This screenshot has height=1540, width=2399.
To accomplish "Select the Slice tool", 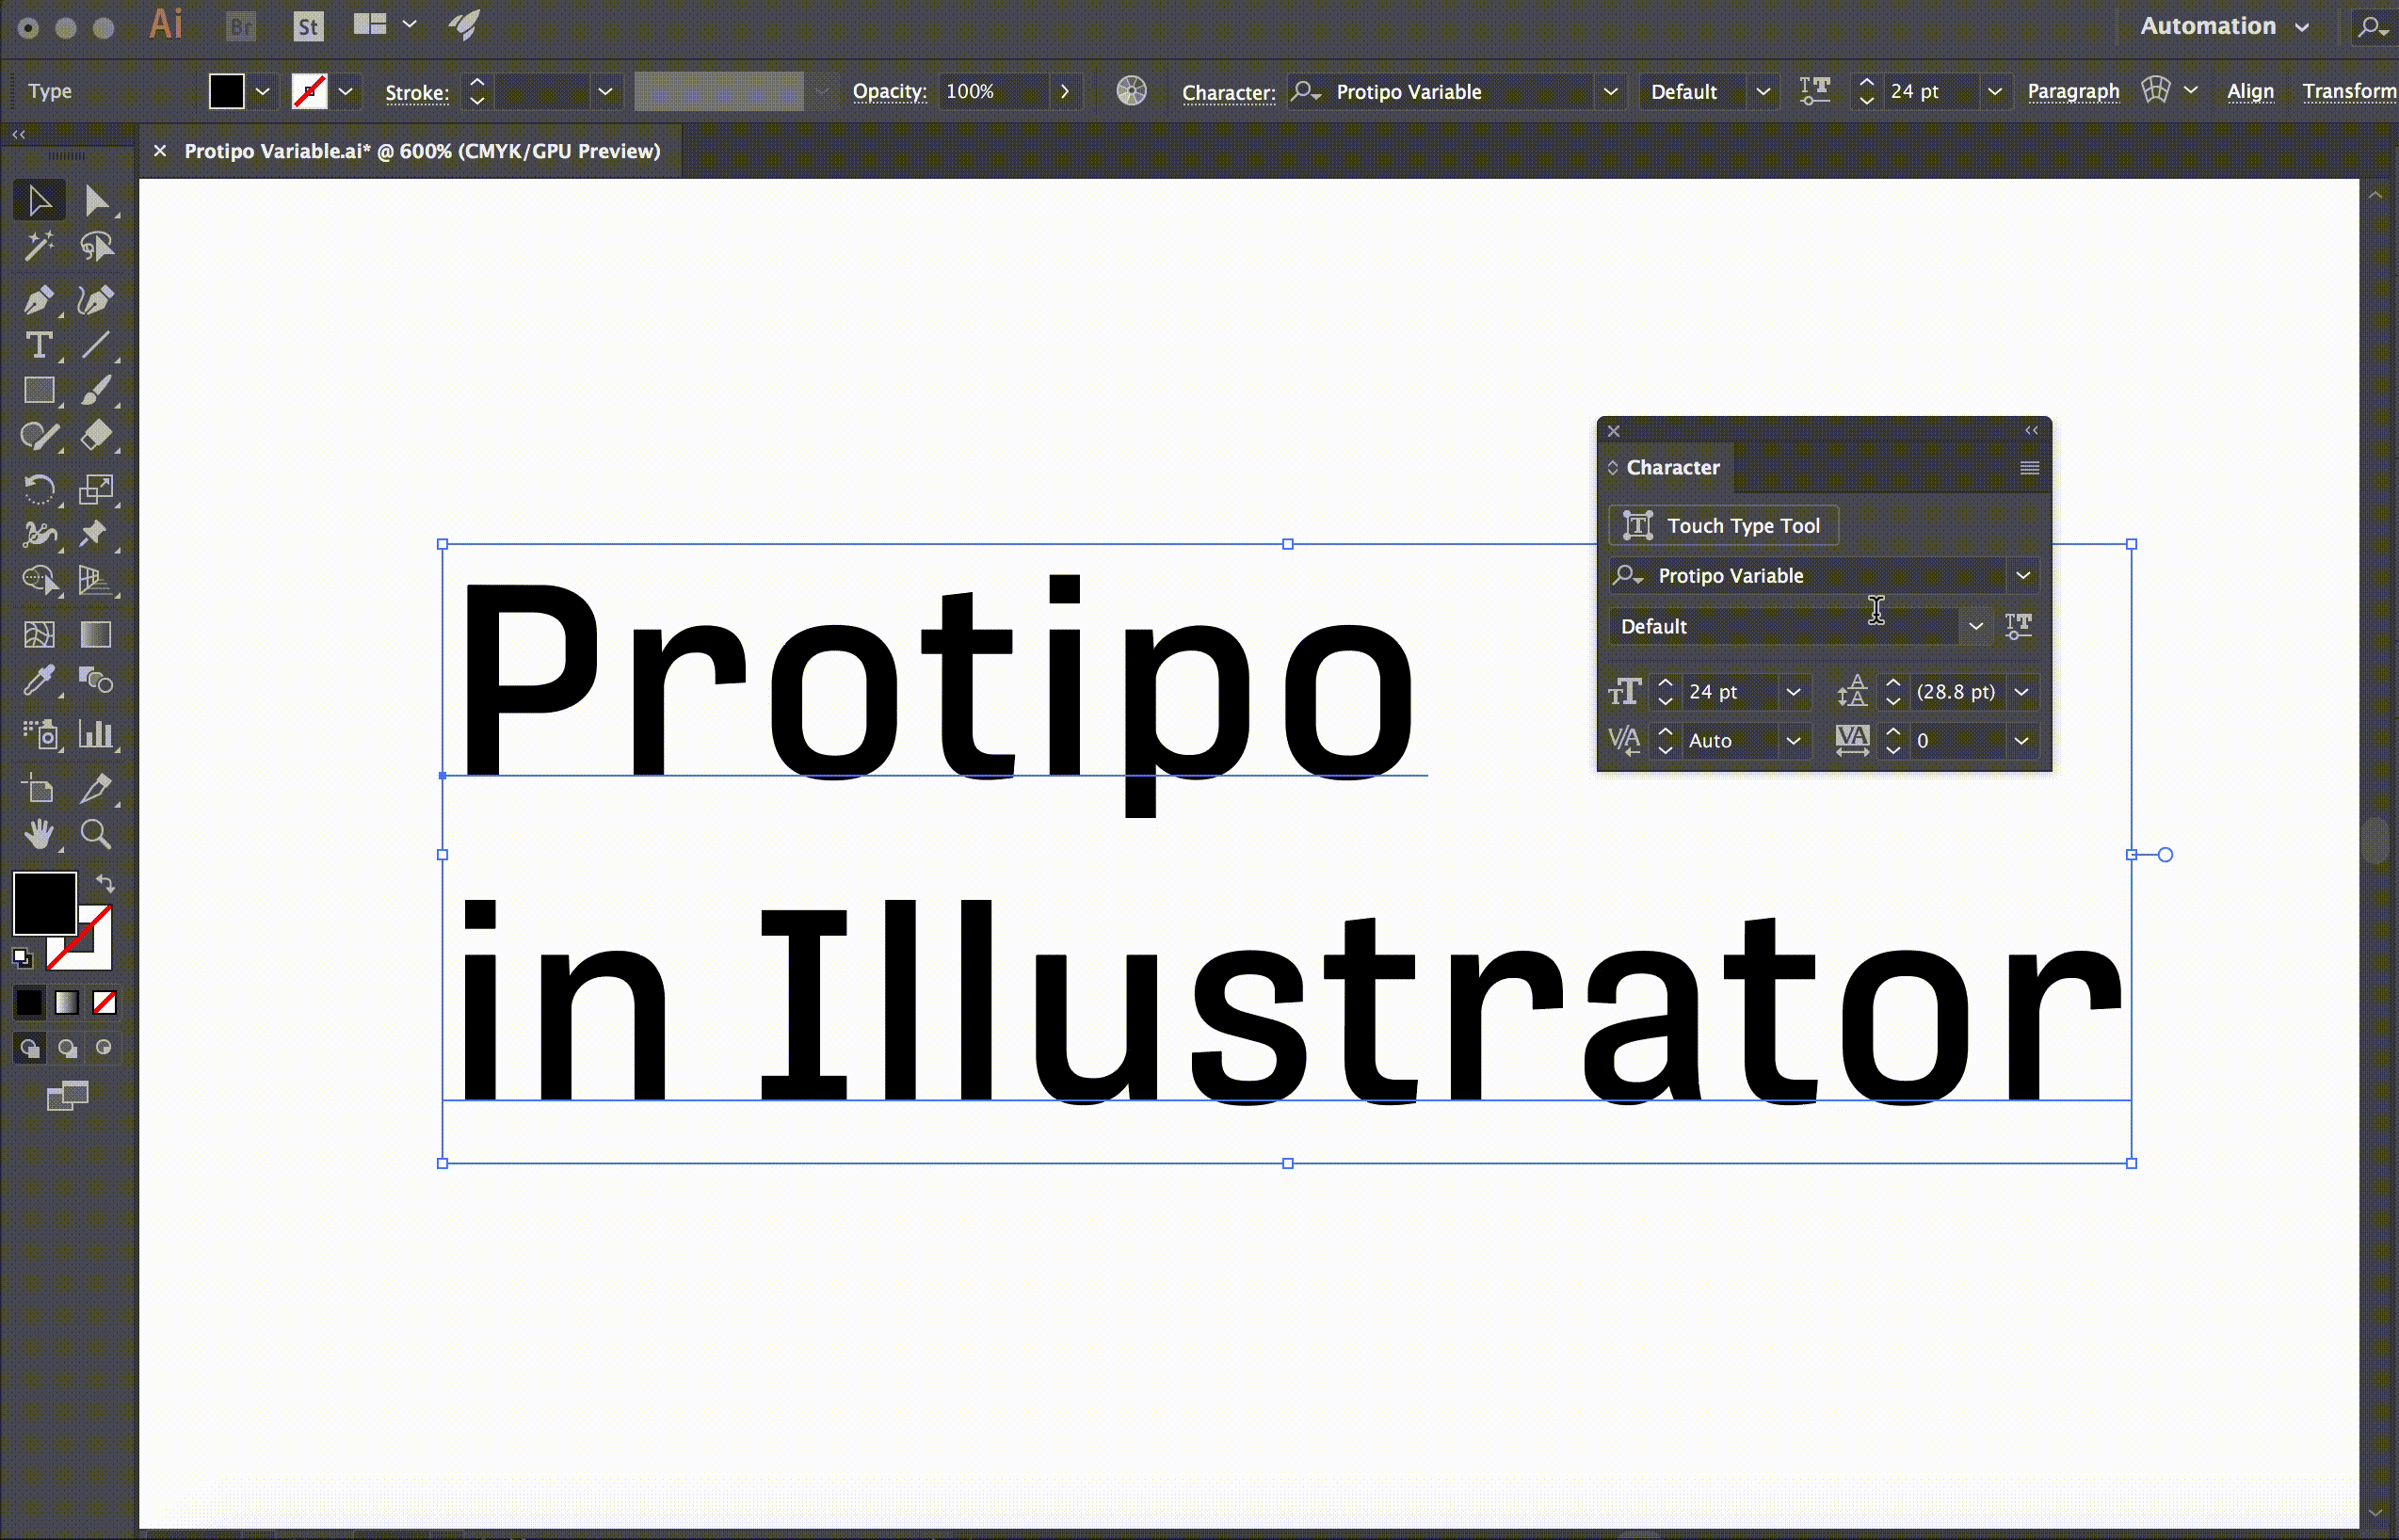I will point(96,789).
